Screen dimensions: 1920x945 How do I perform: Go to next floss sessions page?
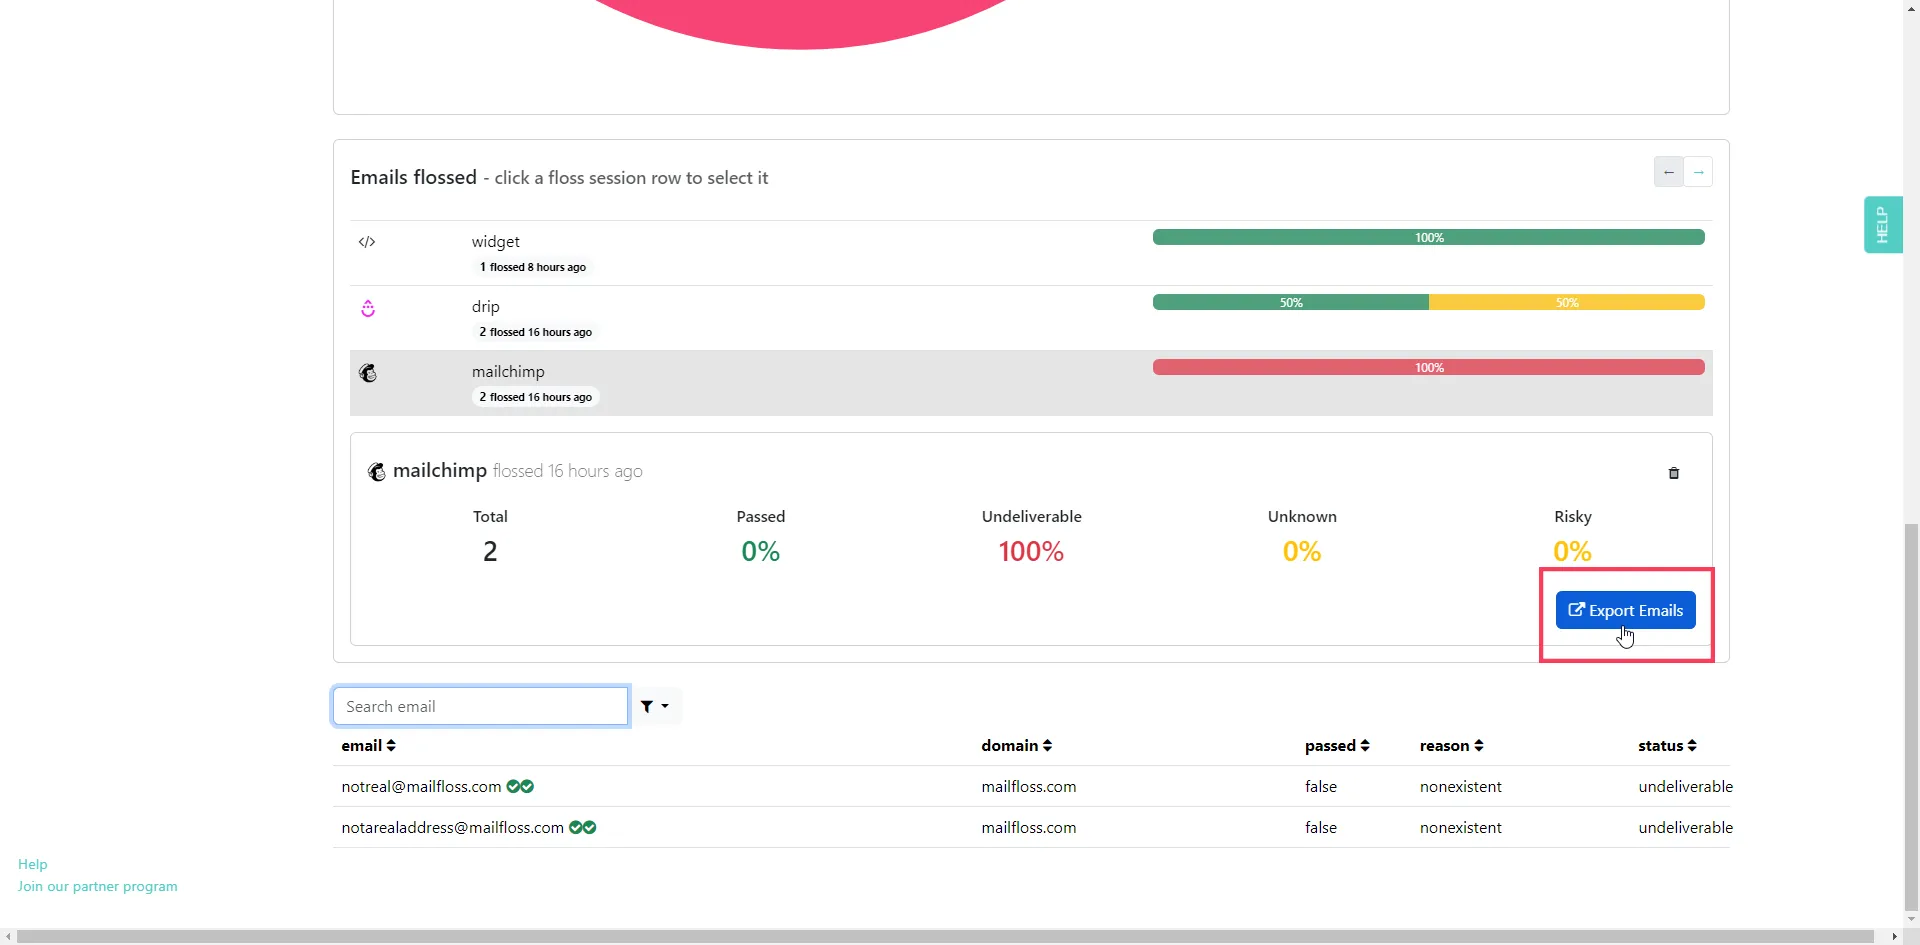(x=1698, y=172)
